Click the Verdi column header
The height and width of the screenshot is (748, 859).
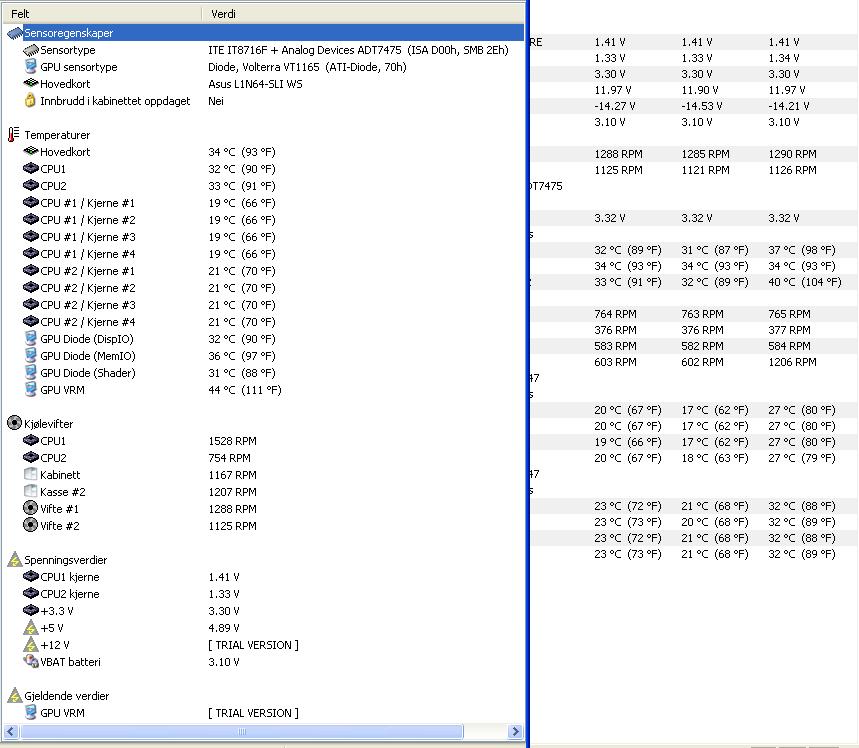[x=363, y=14]
